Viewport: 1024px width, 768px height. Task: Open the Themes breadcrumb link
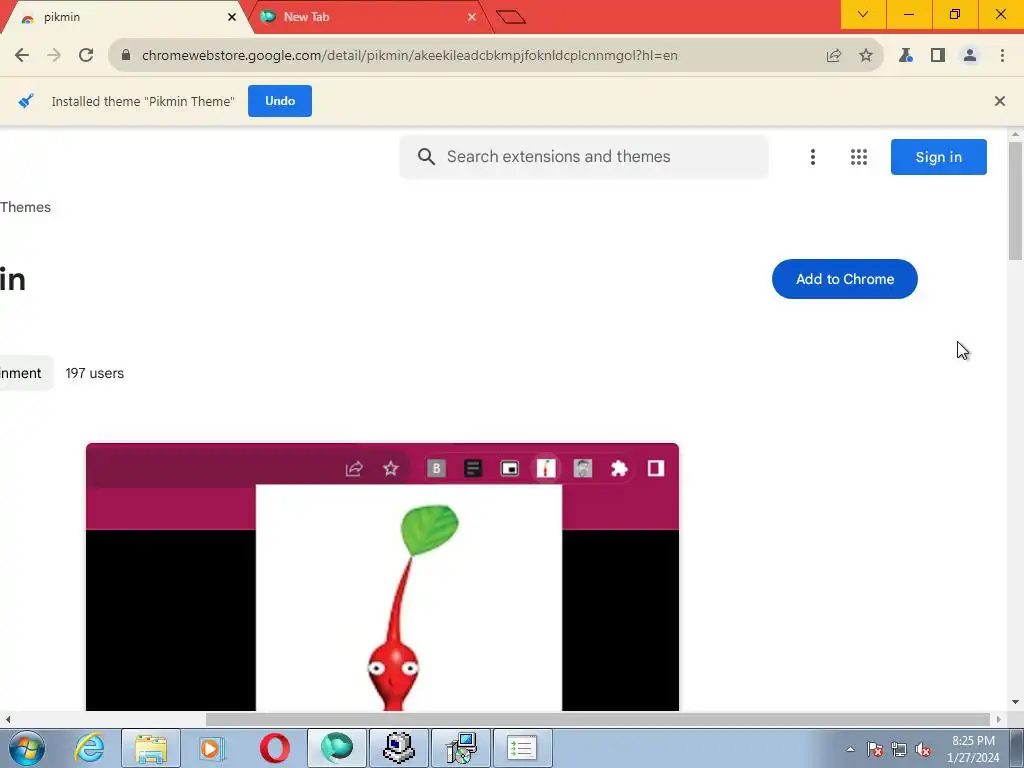tap(25, 207)
